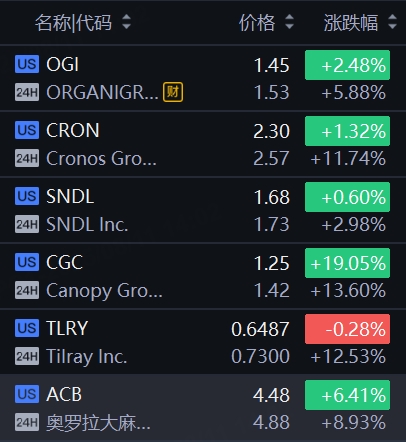Click the 价格 column header
This screenshot has height=442, width=406.
[257, 23]
